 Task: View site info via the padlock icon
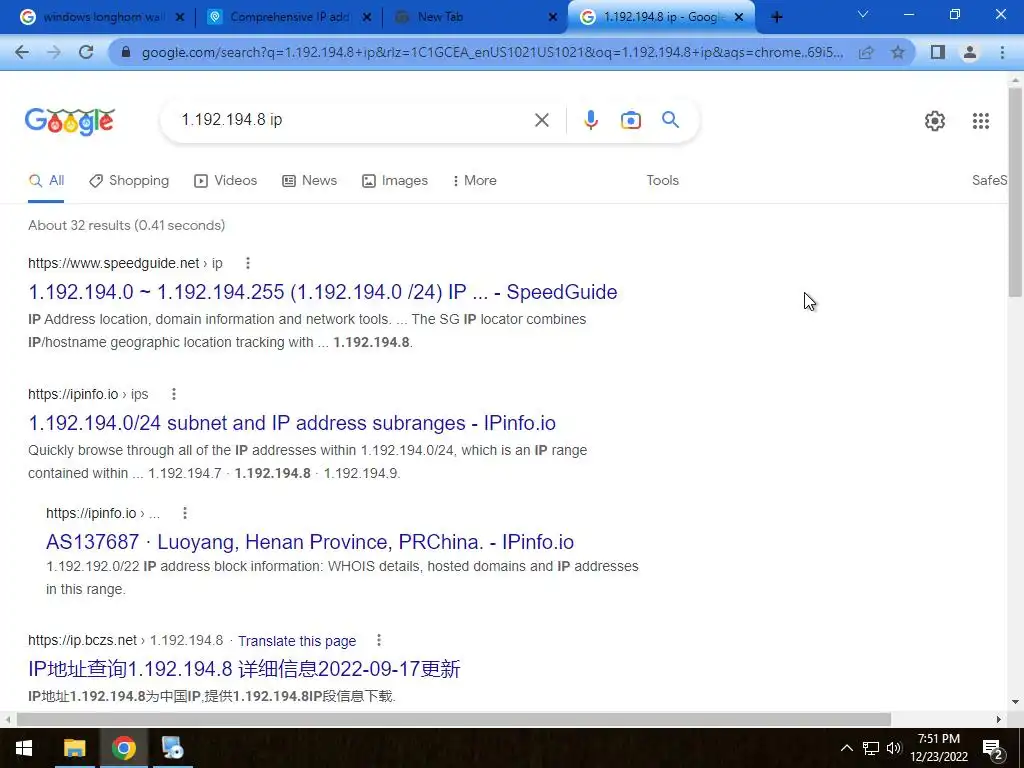point(127,52)
